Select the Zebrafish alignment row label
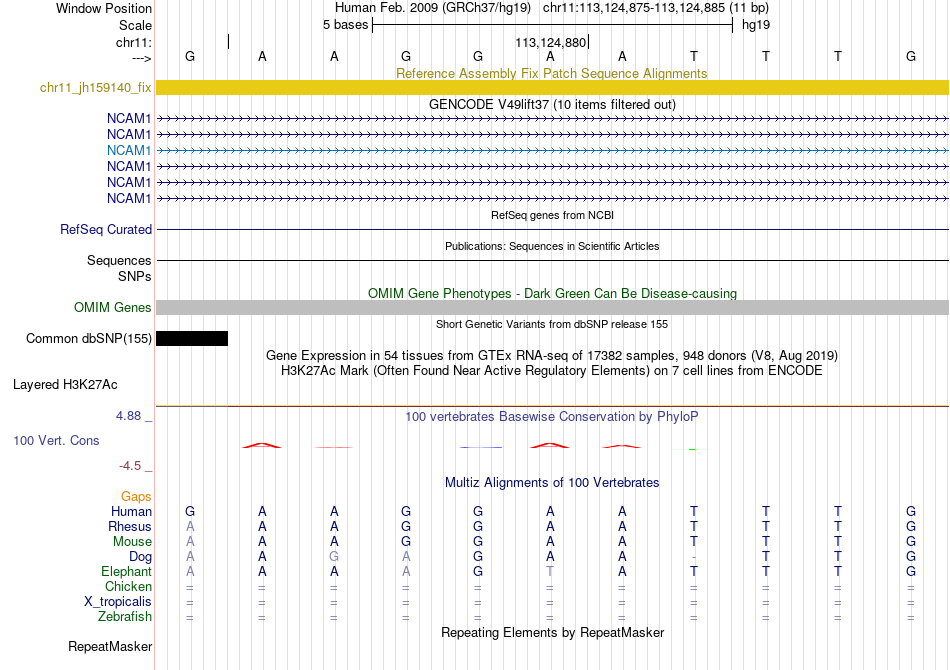Image resolution: width=950 pixels, height=670 pixels. click(125, 616)
